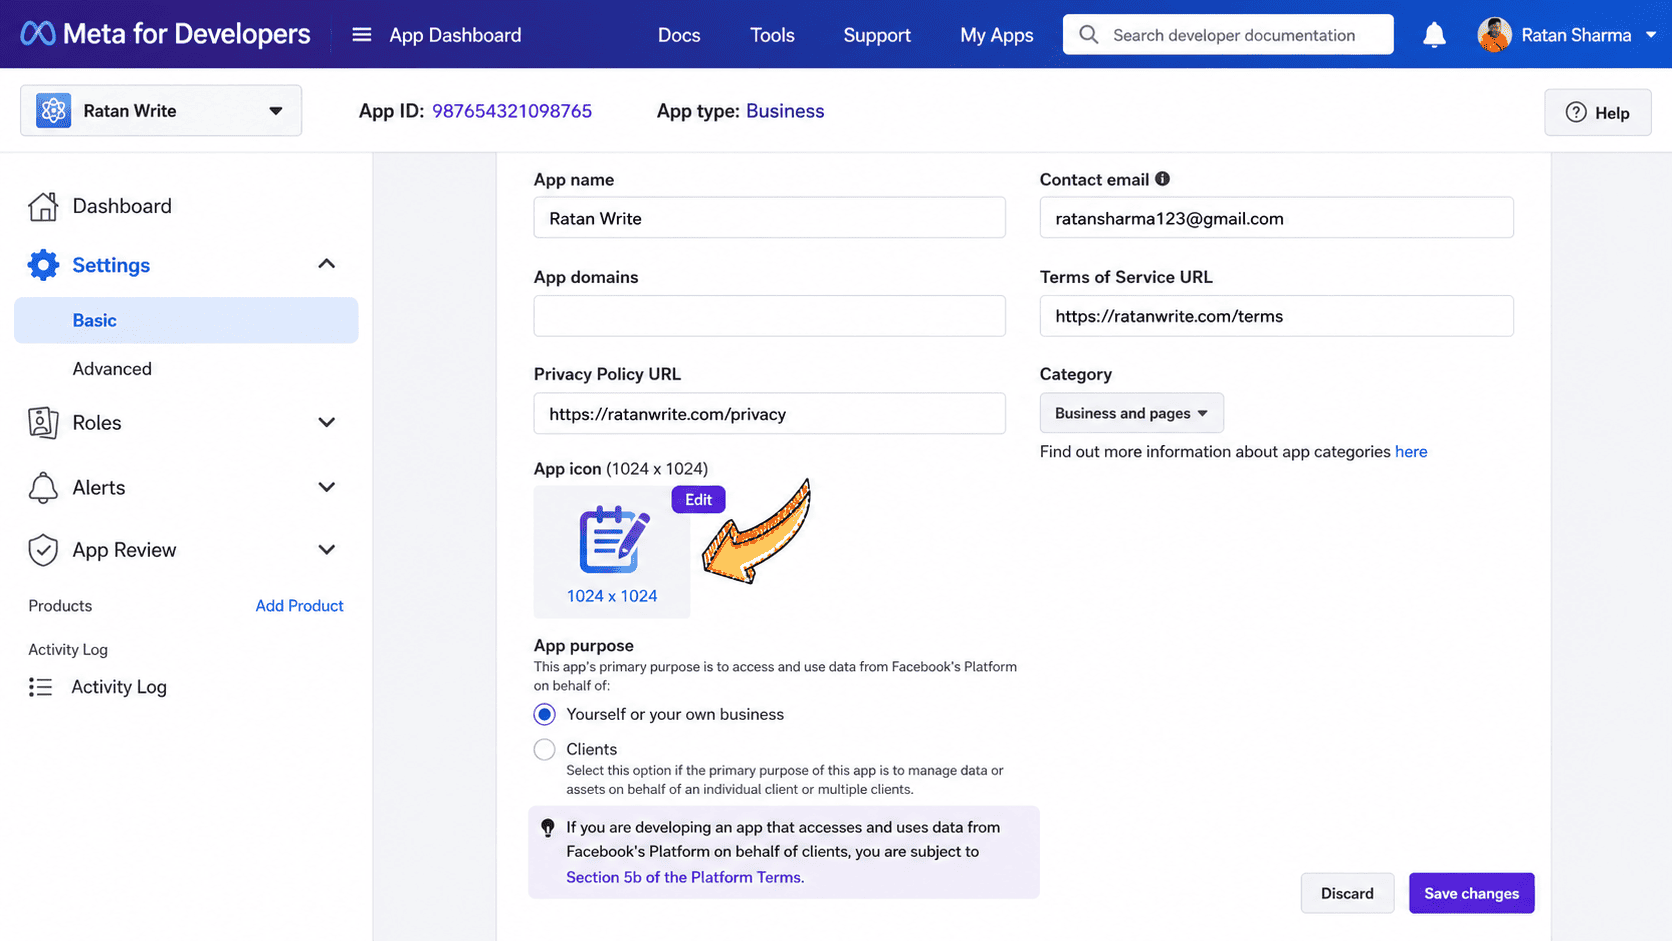Focus the Privacy Policy URL field
The width and height of the screenshot is (1672, 941).
coord(769,414)
